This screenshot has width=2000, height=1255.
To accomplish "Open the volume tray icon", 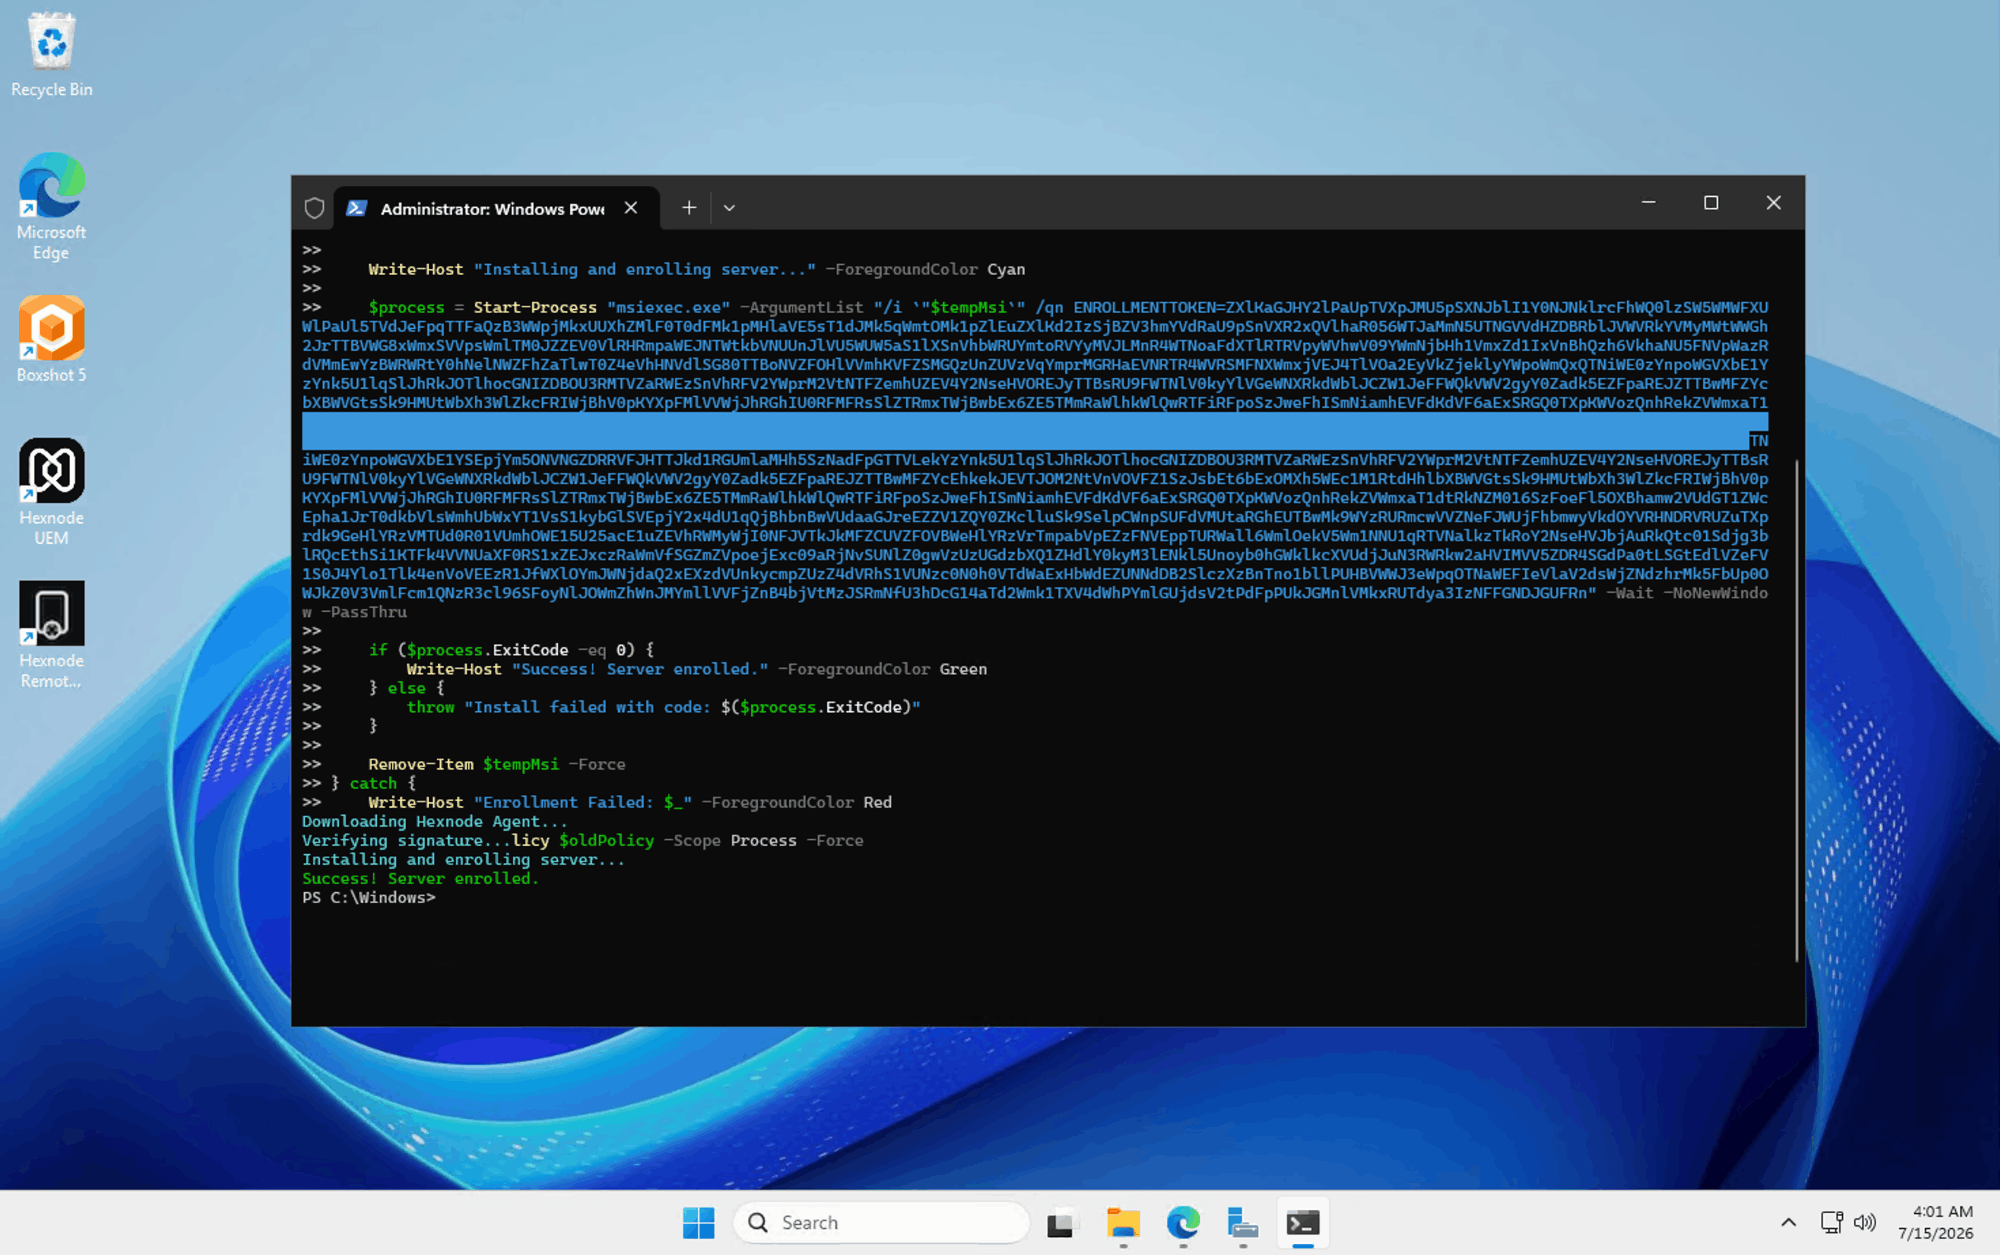I will pyautogui.click(x=1865, y=1223).
